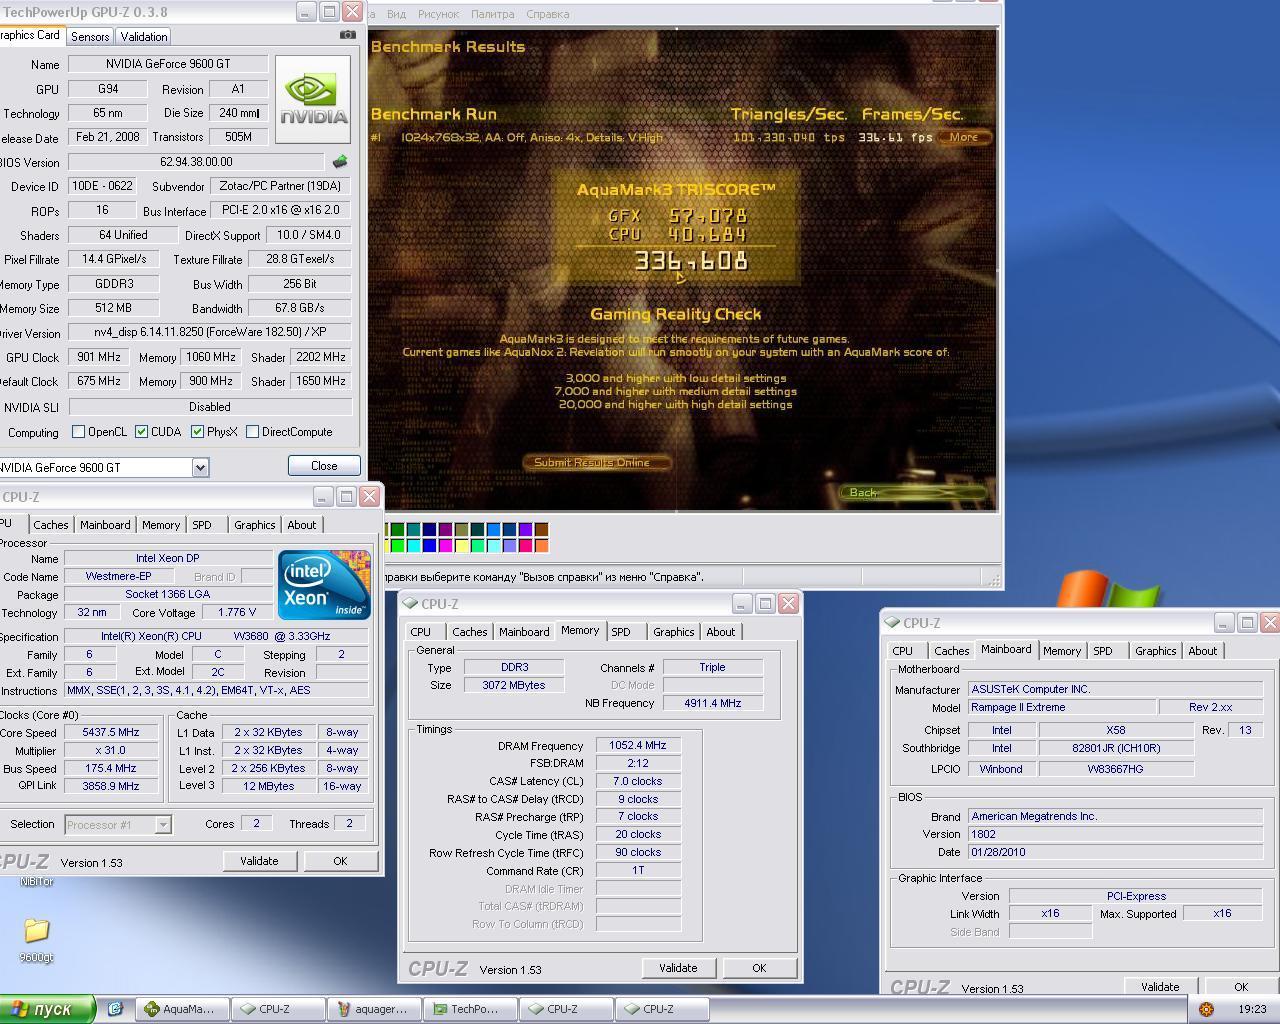Click OK in the left CPU-Z window

(340, 861)
